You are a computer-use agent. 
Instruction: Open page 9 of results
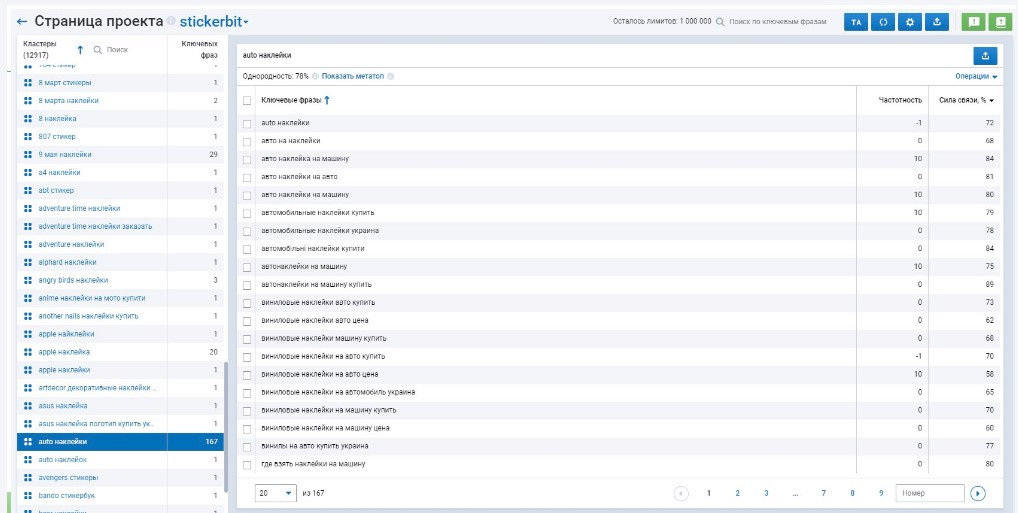coord(881,494)
